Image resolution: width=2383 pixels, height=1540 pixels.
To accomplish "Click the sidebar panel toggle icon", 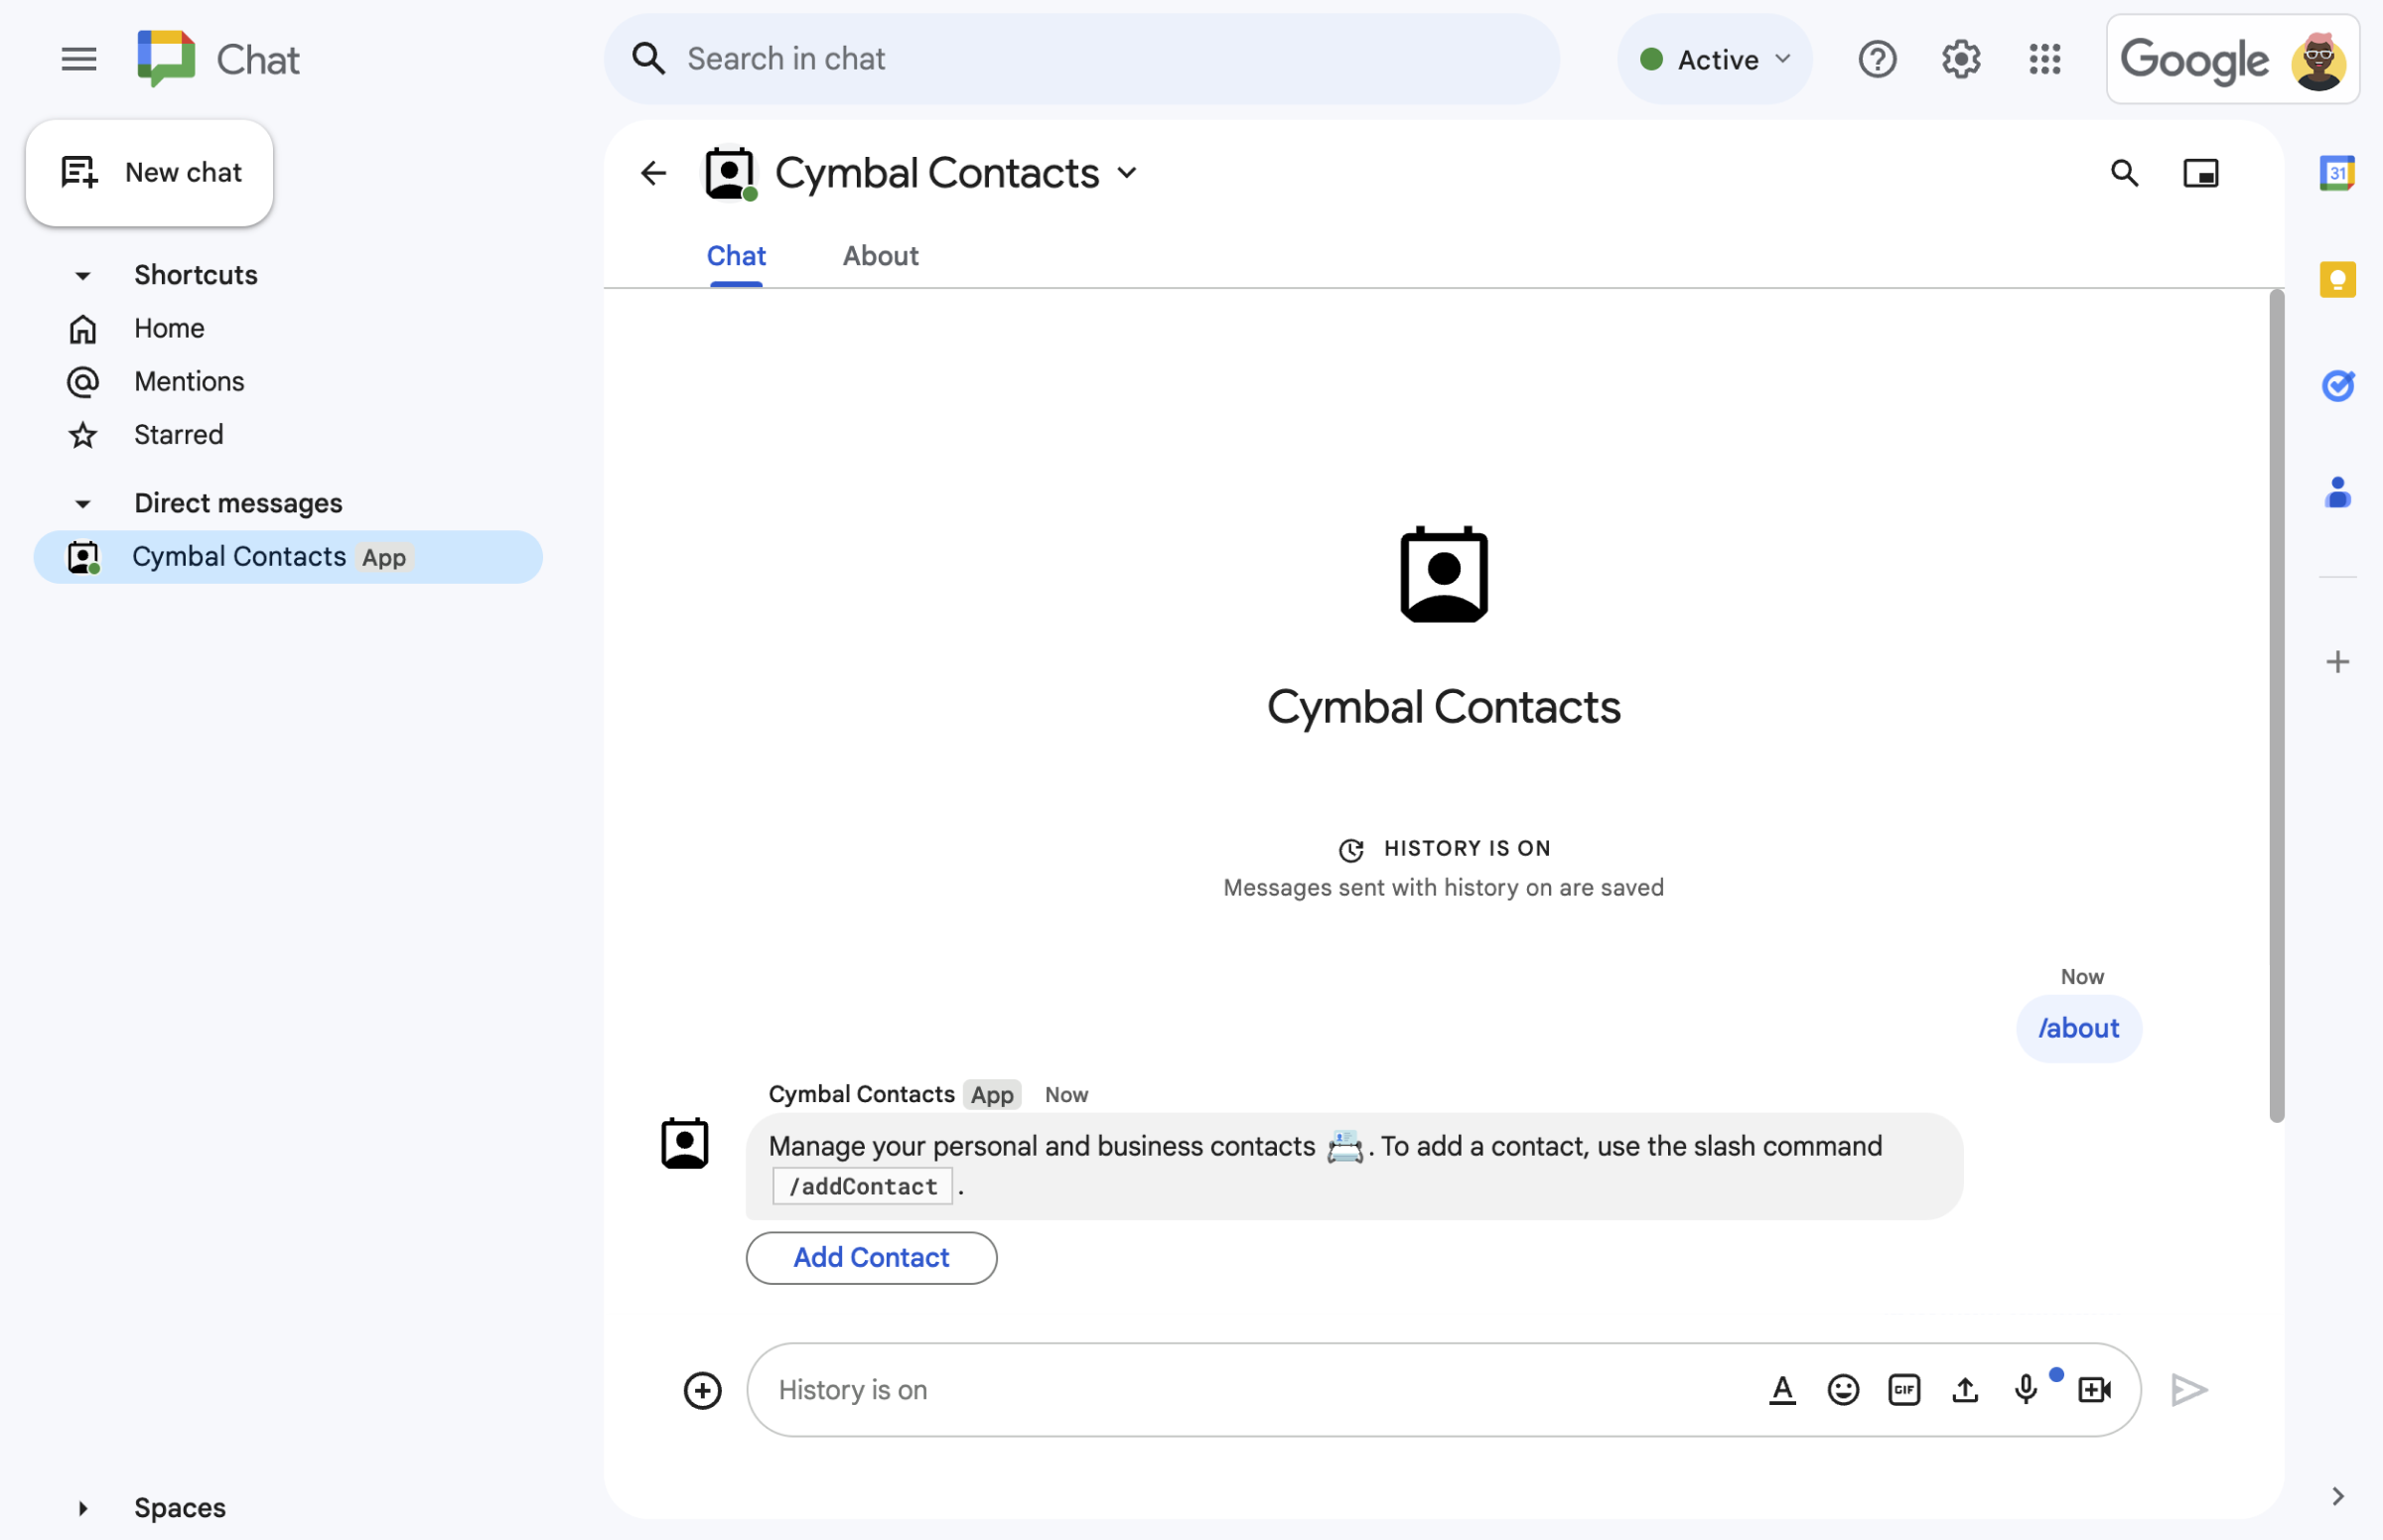I will (2202, 172).
